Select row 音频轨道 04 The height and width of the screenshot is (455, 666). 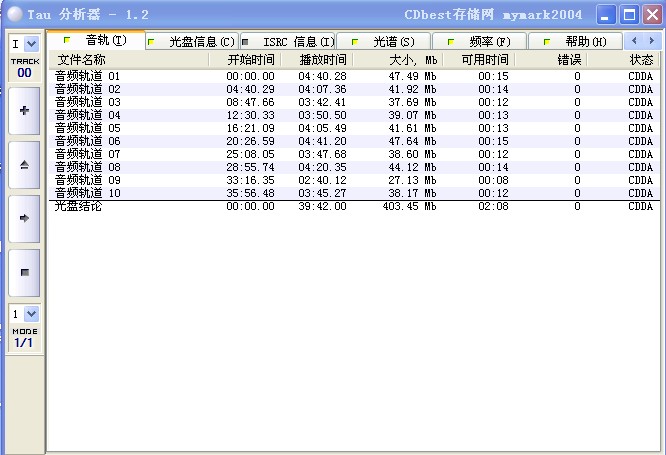pos(354,115)
